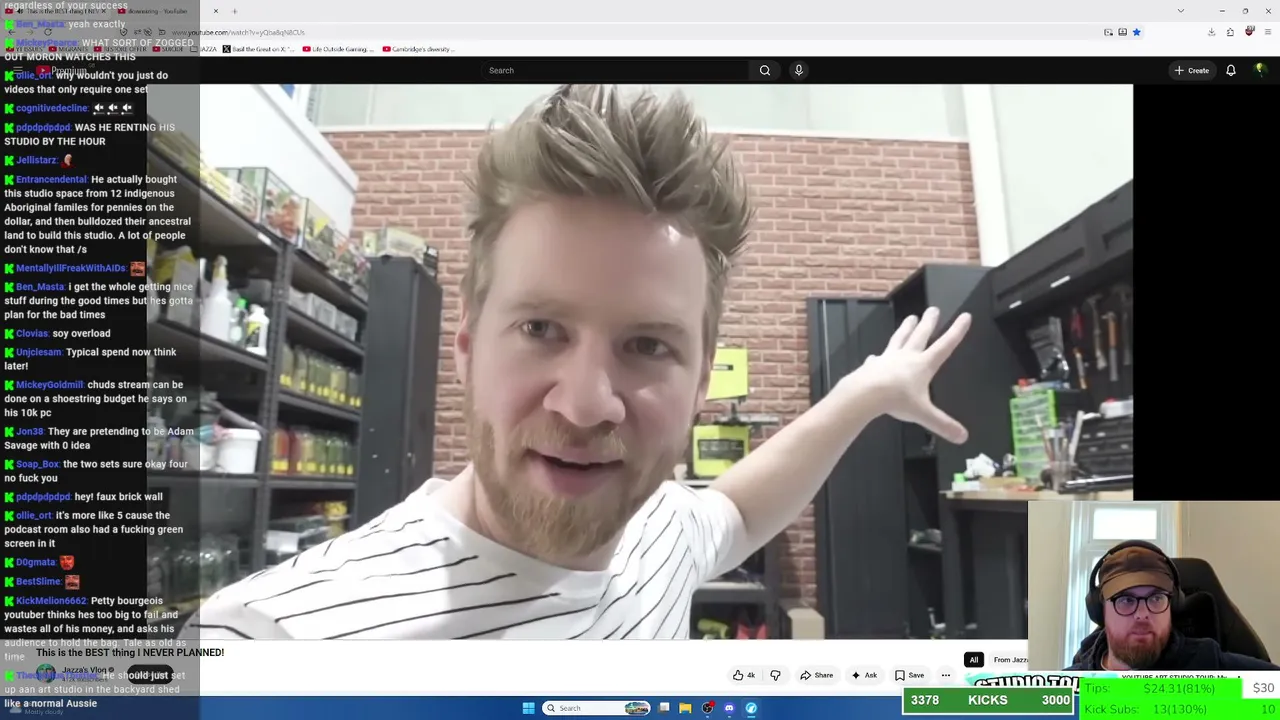Click chat username 'Jellistarz'

pyautogui.click(x=36, y=160)
